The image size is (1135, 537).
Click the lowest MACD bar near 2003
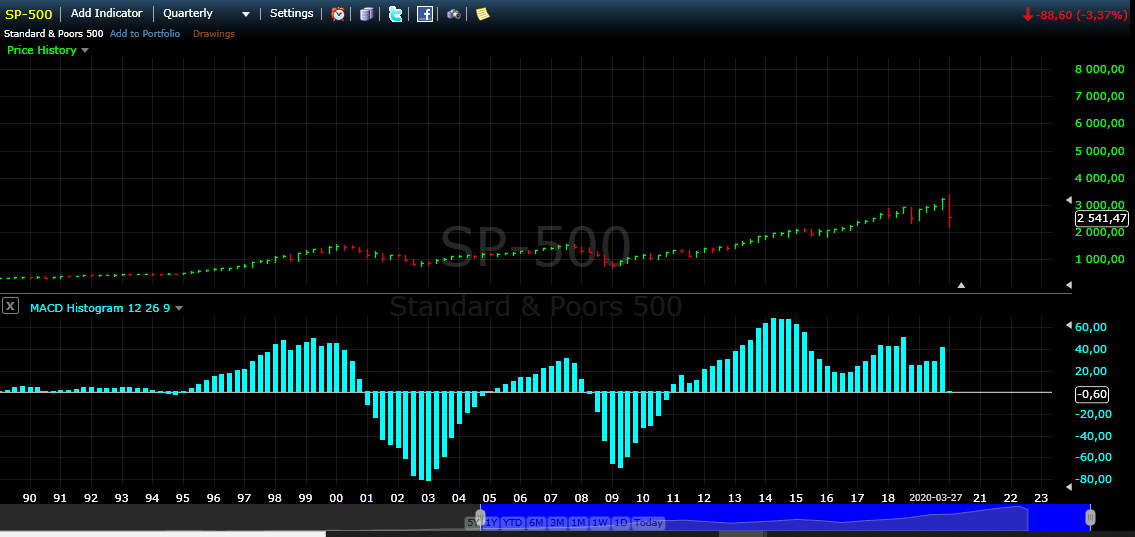click(429, 436)
